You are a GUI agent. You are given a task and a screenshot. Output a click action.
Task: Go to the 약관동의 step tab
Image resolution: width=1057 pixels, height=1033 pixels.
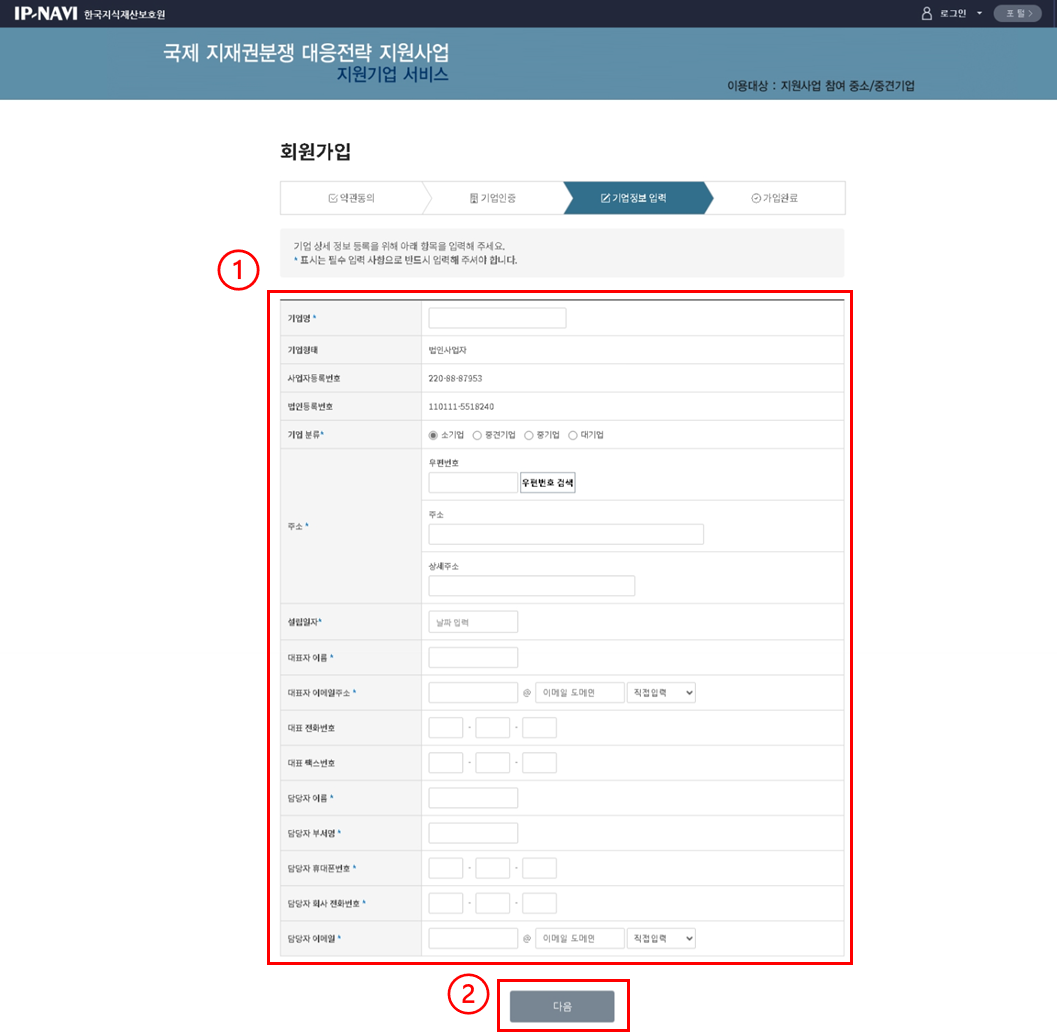pyautogui.click(x=351, y=198)
